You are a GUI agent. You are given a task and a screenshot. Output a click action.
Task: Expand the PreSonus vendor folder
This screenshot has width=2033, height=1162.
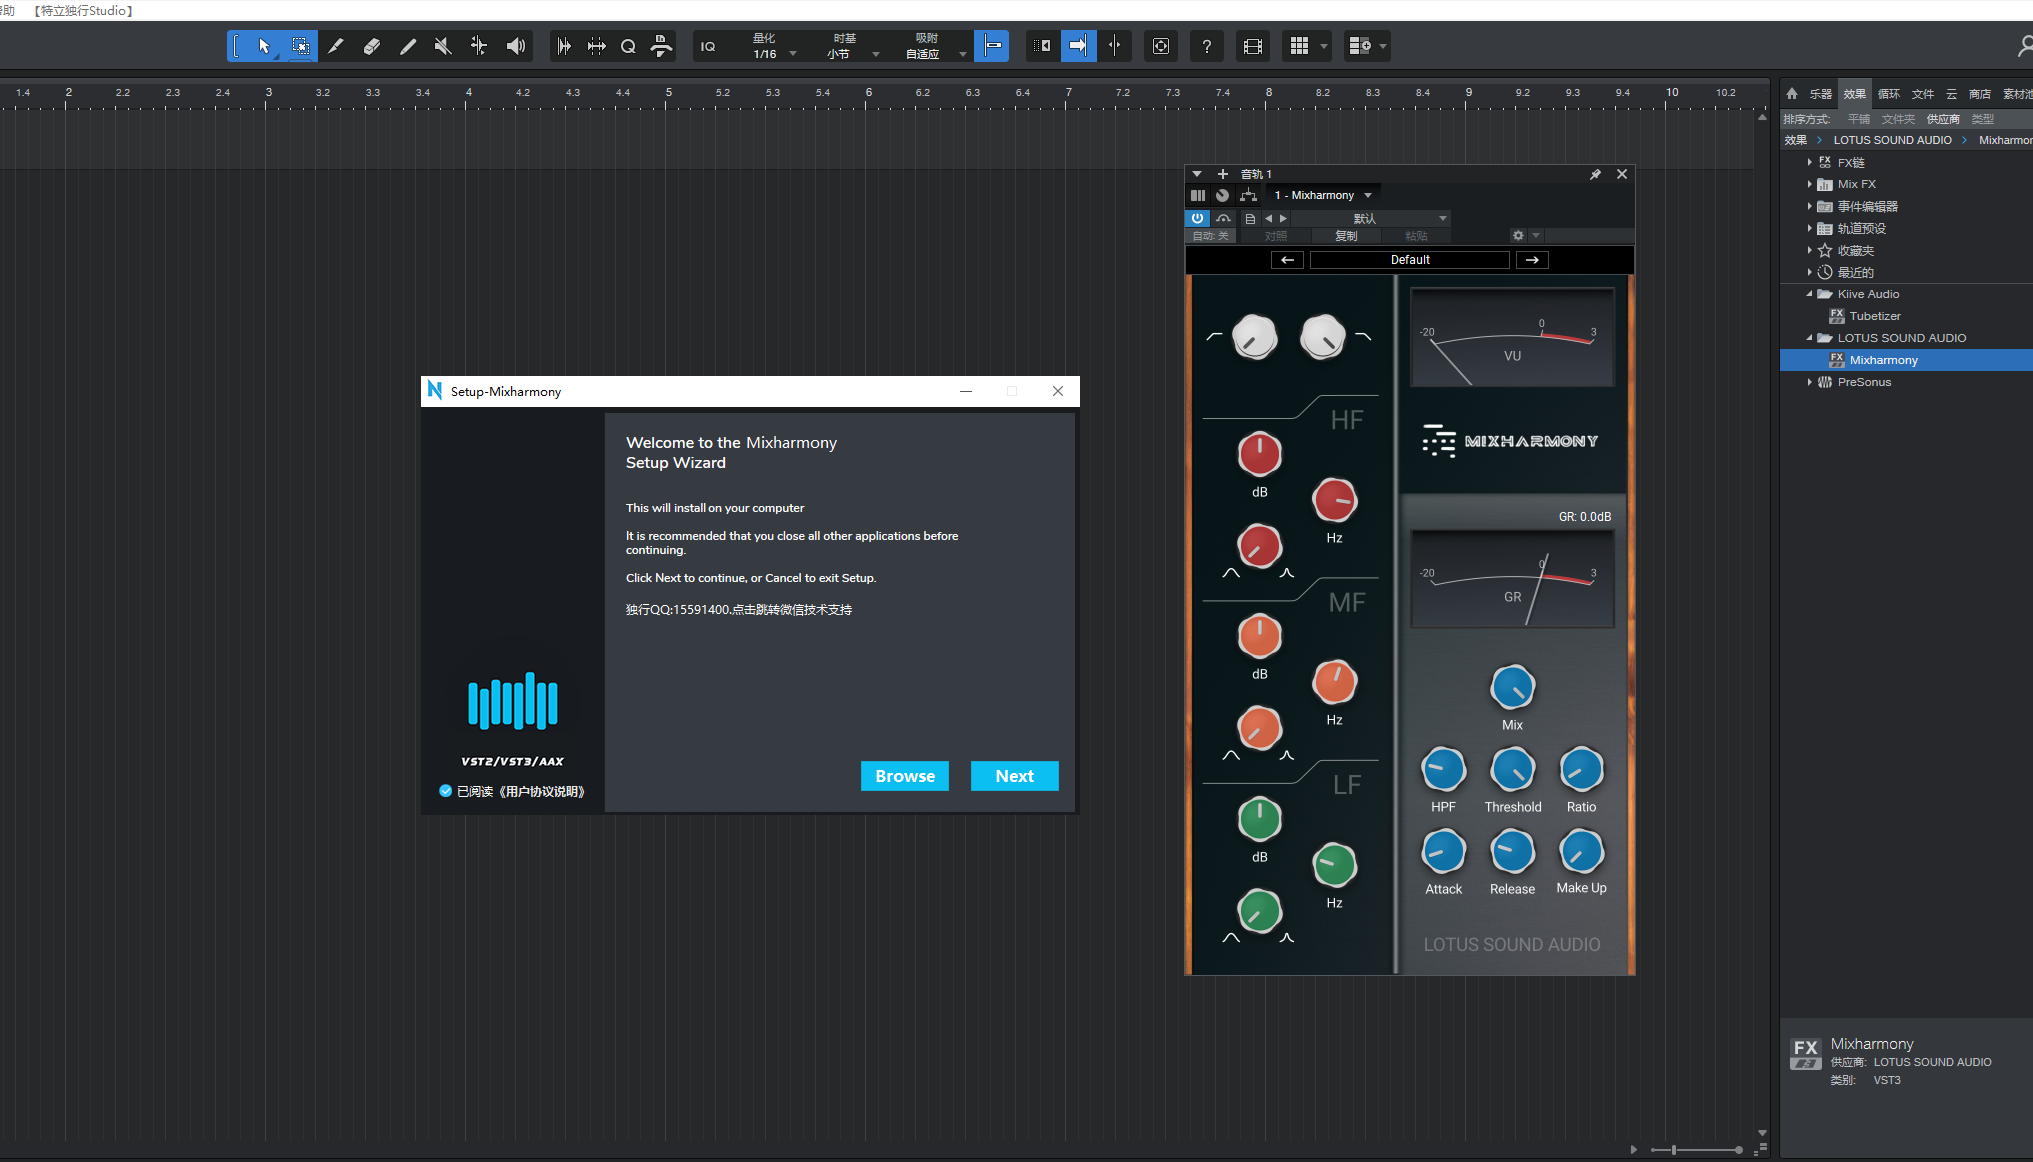tap(1810, 382)
